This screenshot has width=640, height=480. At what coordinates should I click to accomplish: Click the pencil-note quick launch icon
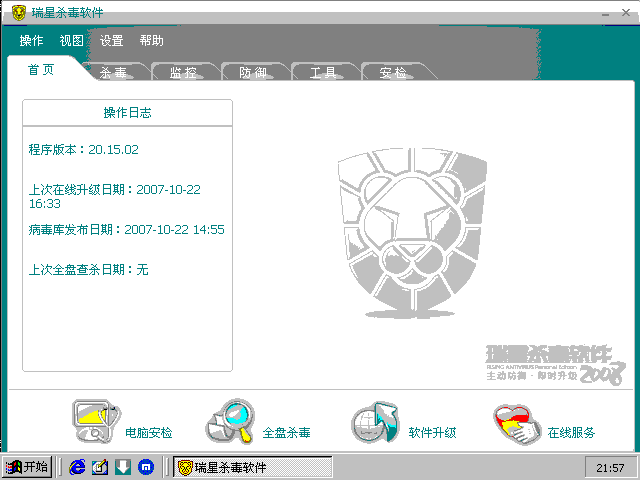point(100,467)
